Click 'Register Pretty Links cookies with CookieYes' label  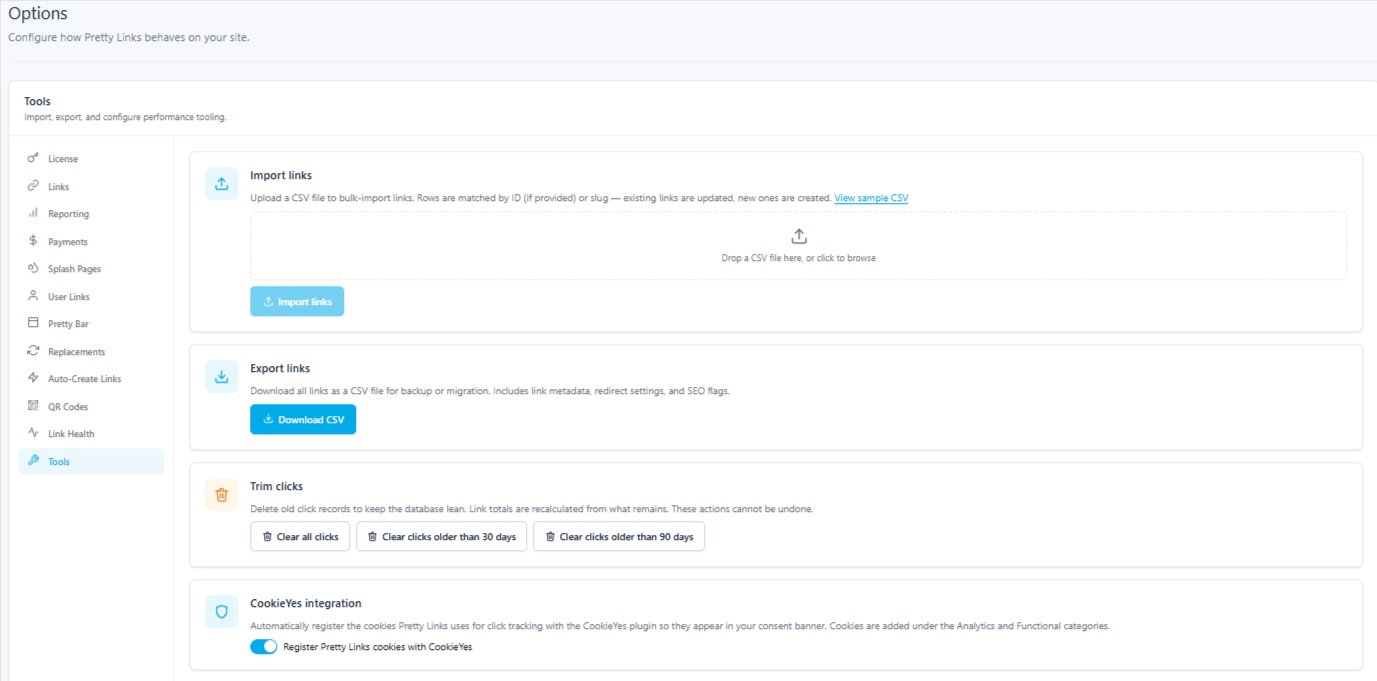(378, 647)
